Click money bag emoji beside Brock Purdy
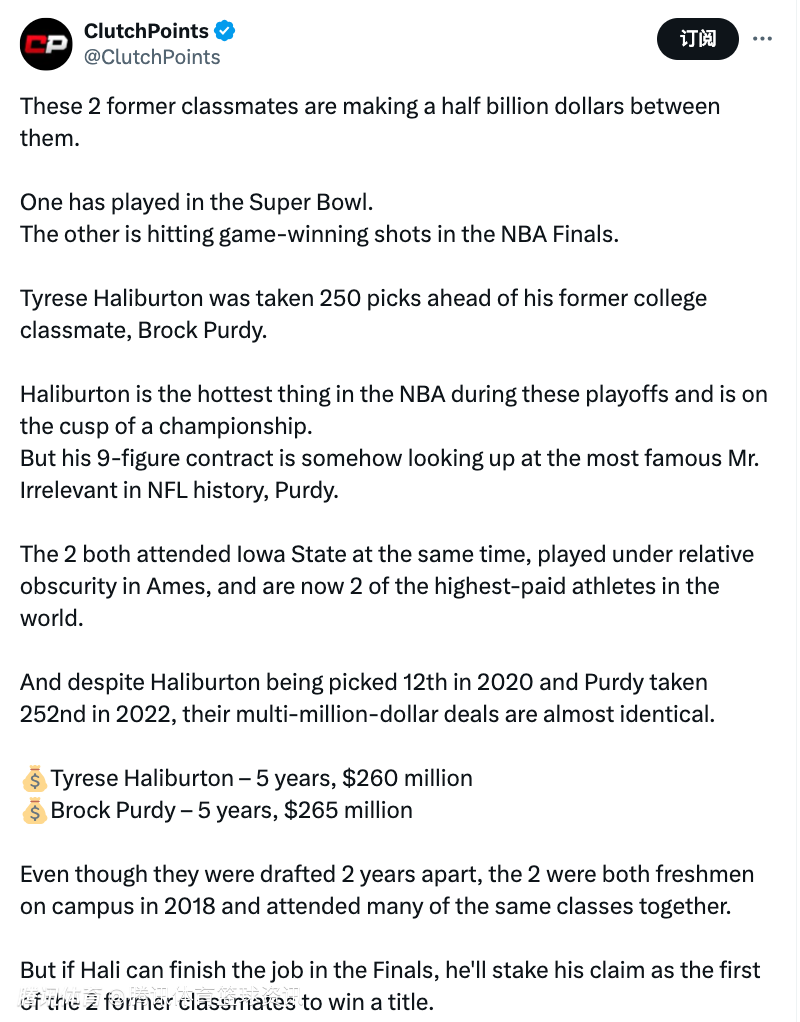 tap(34, 811)
